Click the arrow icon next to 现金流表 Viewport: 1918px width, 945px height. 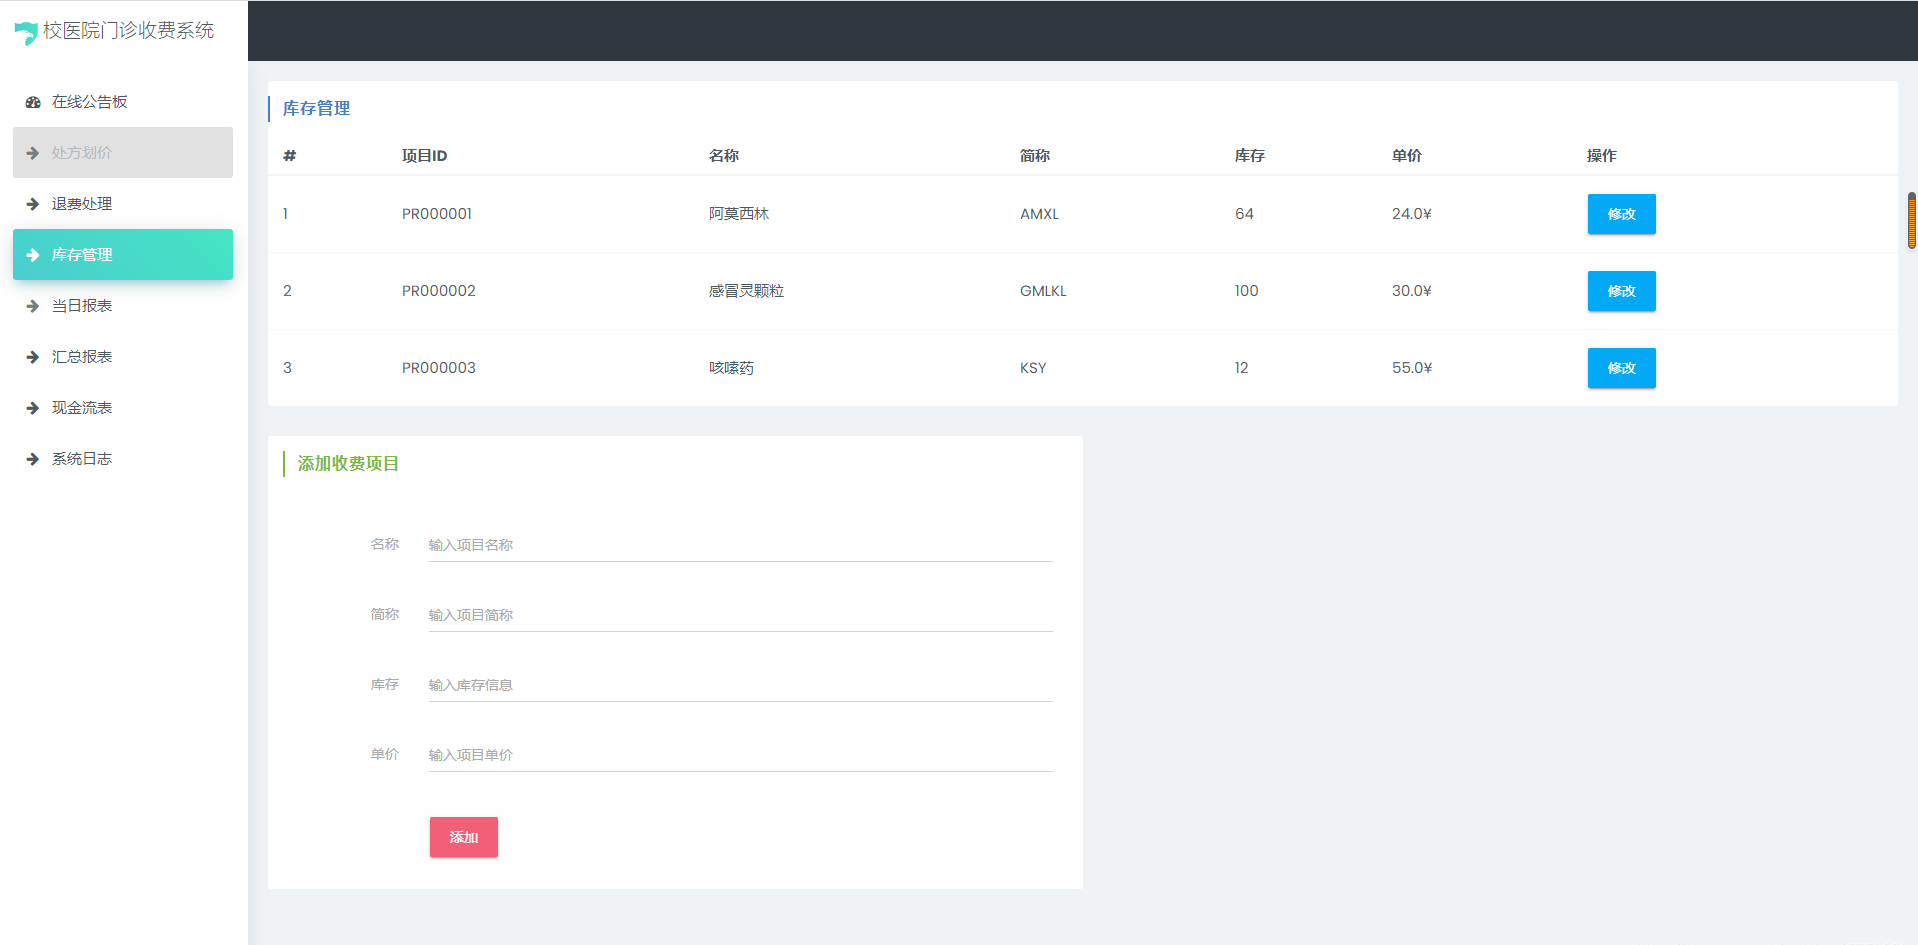(x=30, y=407)
